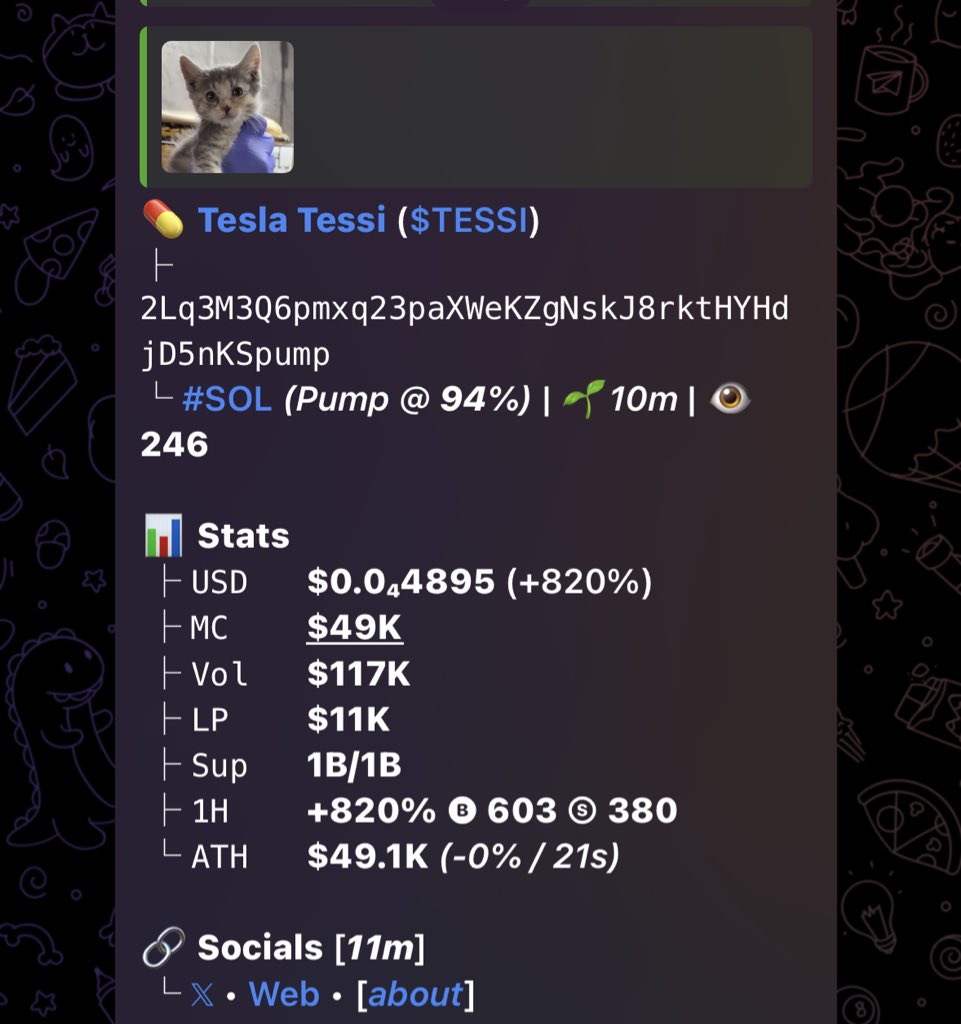Open the X social link icon

202,995
